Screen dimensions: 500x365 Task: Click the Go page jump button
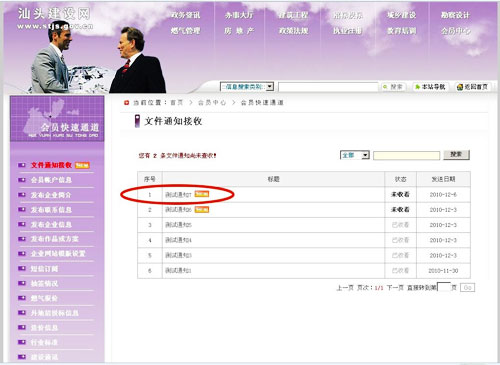coord(467,287)
